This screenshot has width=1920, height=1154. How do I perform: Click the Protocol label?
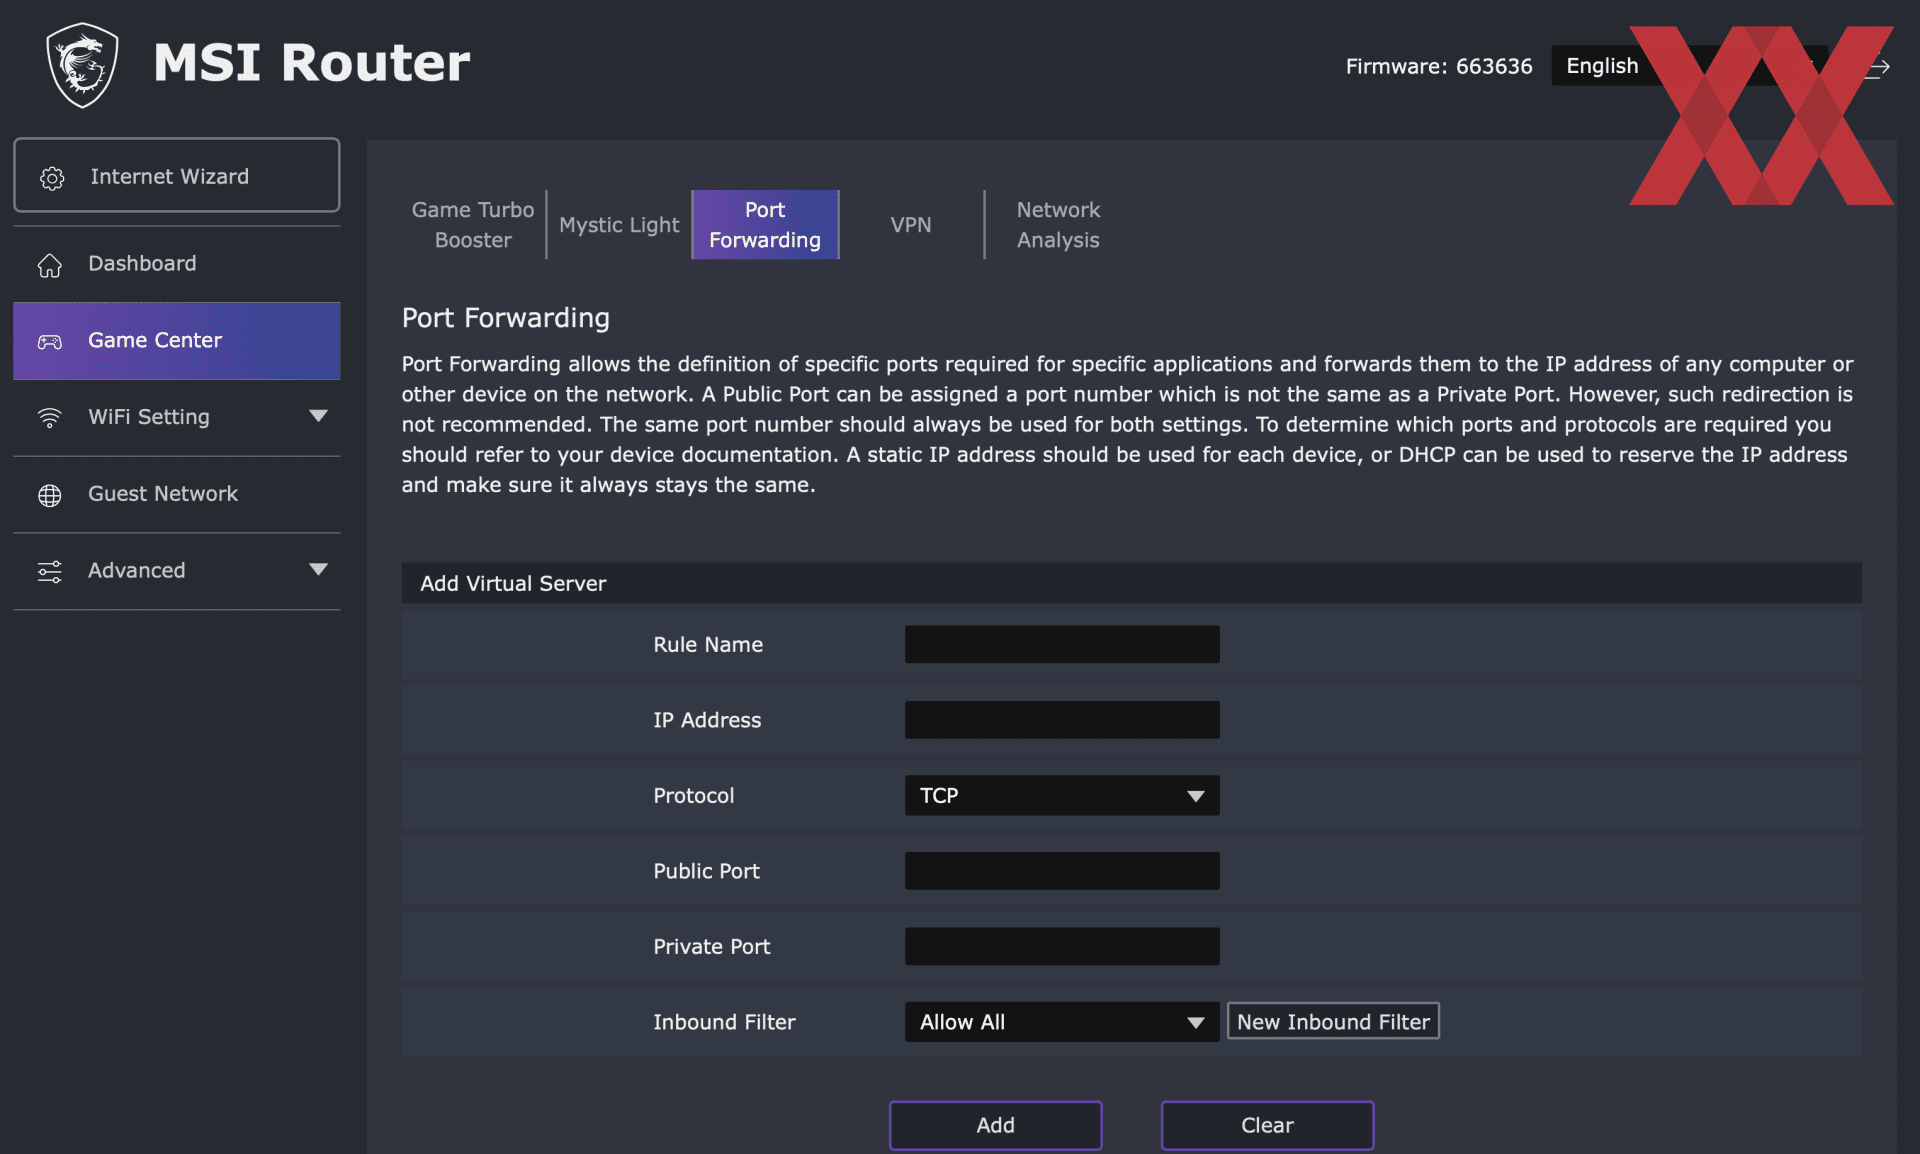click(x=694, y=795)
